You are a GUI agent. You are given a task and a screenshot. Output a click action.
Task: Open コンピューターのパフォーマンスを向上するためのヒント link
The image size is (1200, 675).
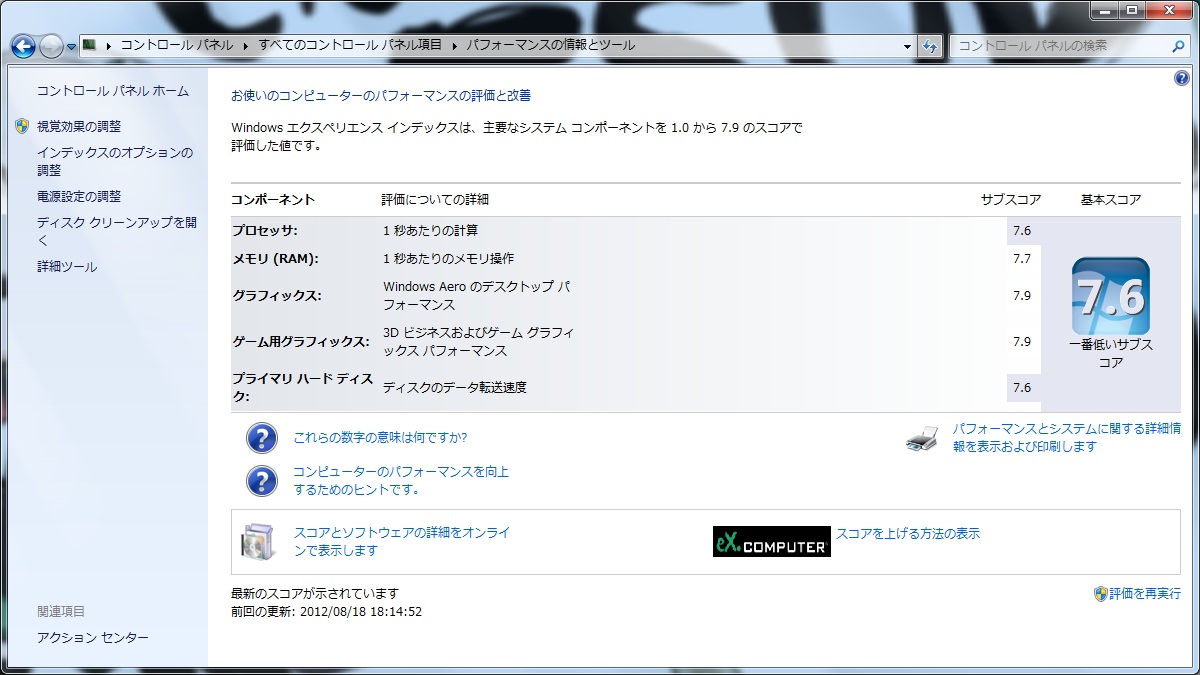click(401, 481)
